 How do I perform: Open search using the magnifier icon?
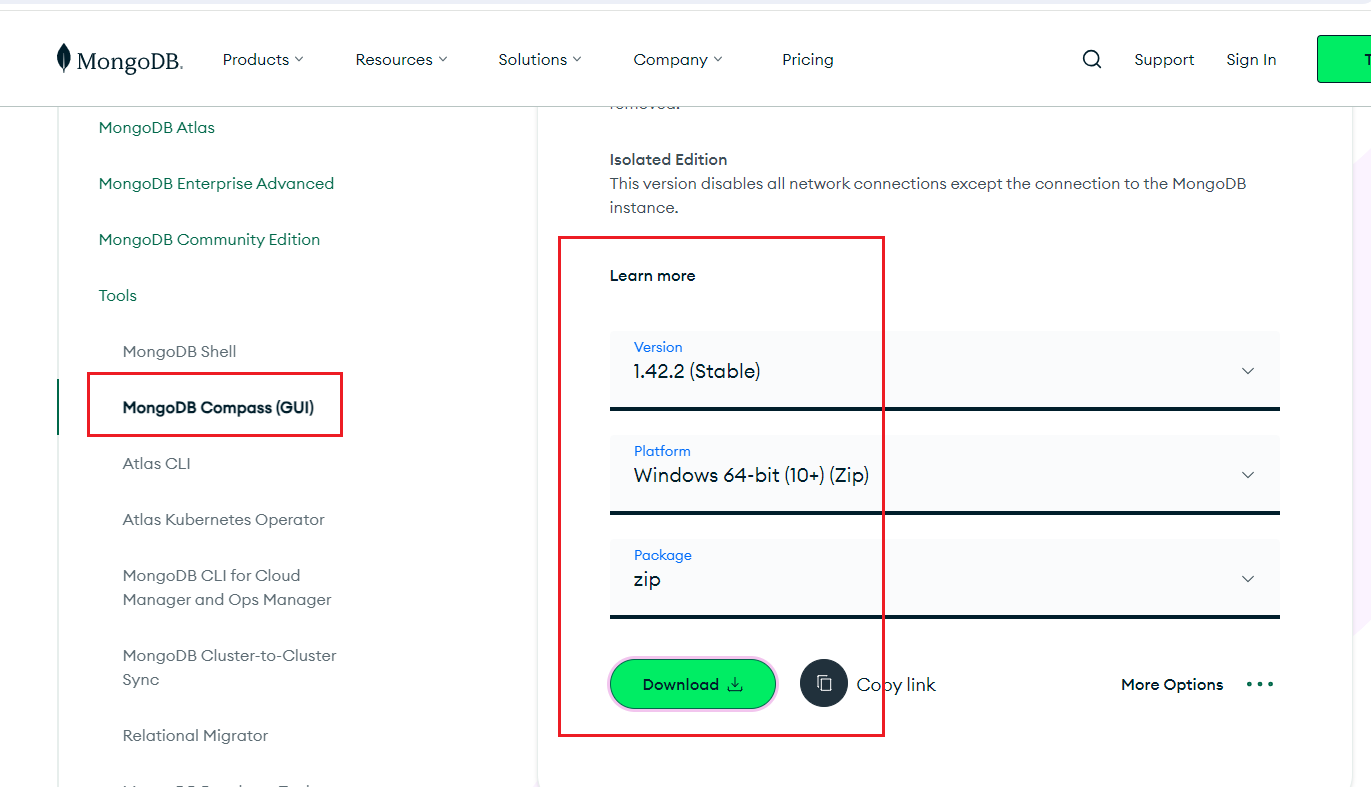[x=1091, y=59]
